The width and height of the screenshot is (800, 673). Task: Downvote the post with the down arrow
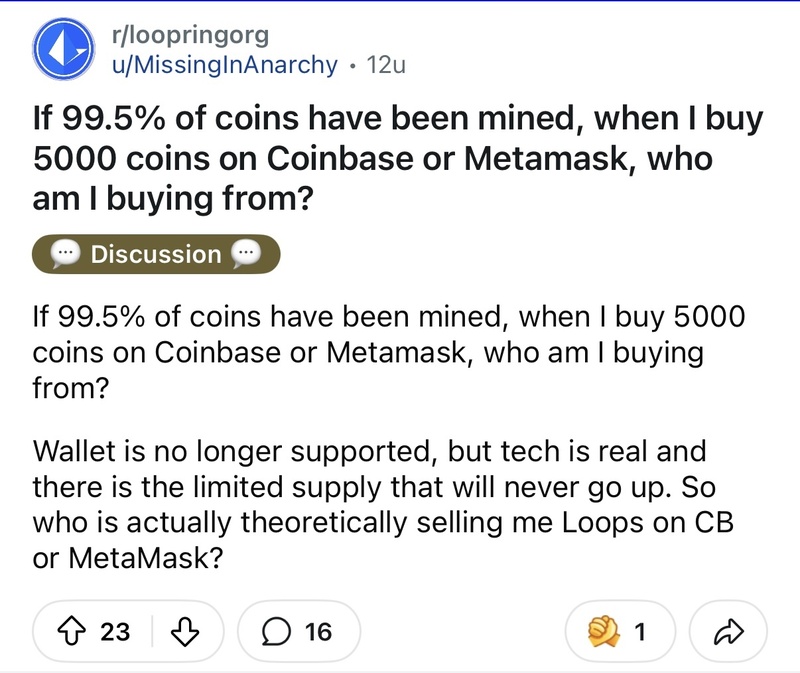point(184,632)
